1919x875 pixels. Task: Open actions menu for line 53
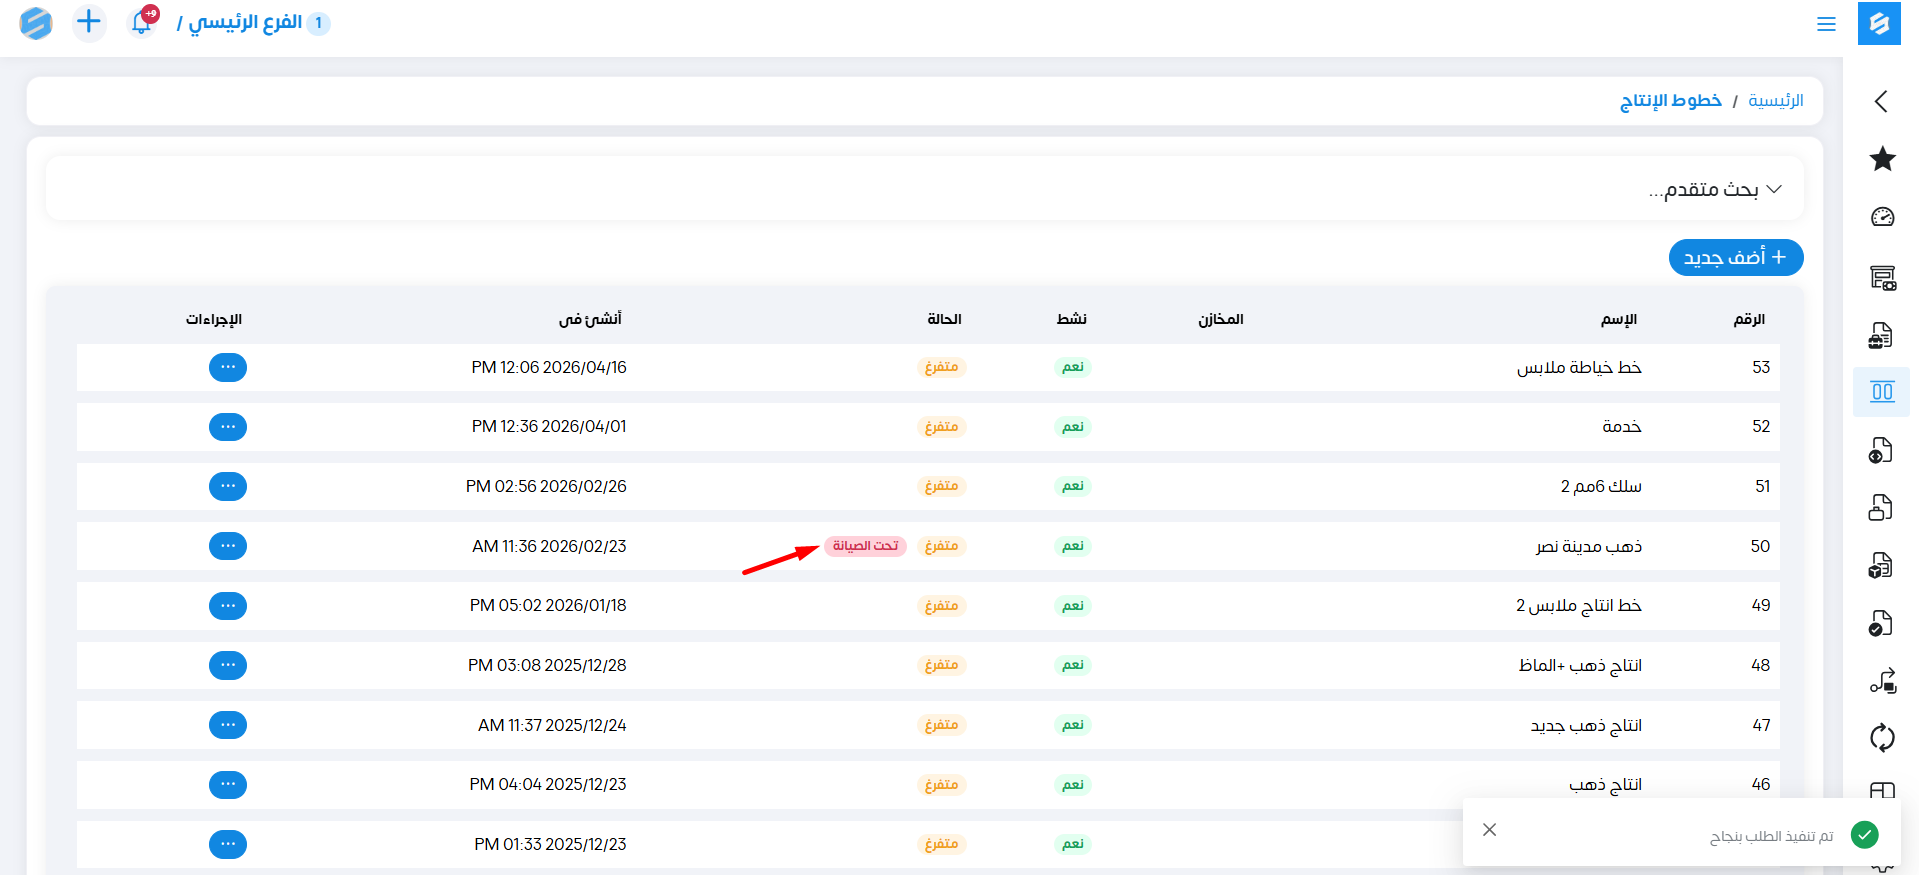point(228,367)
